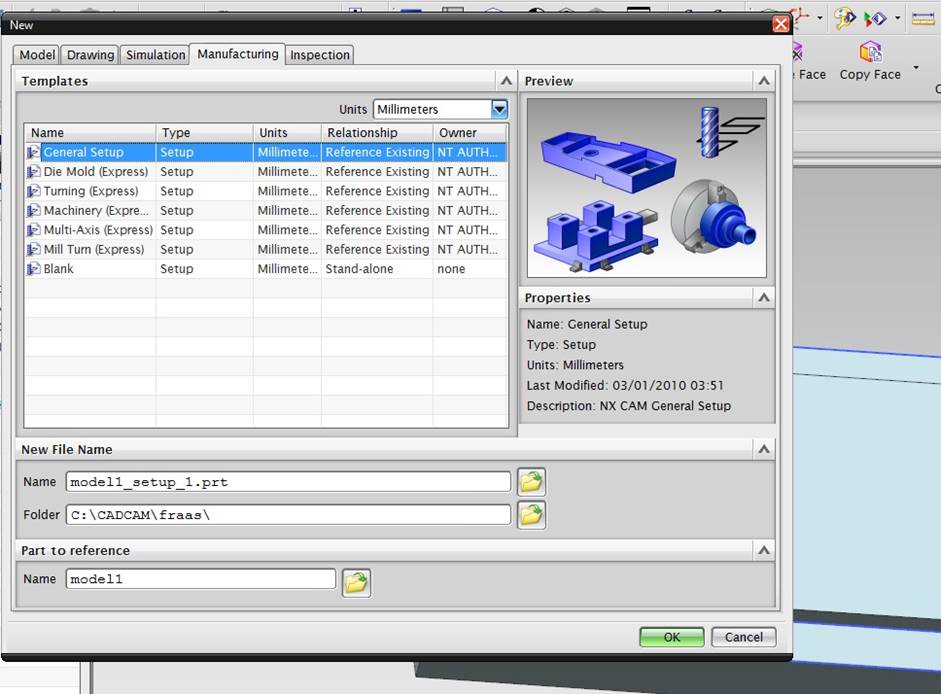Browse for the new file folder
The width and height of the screenshot is (941, 694).
531,514
